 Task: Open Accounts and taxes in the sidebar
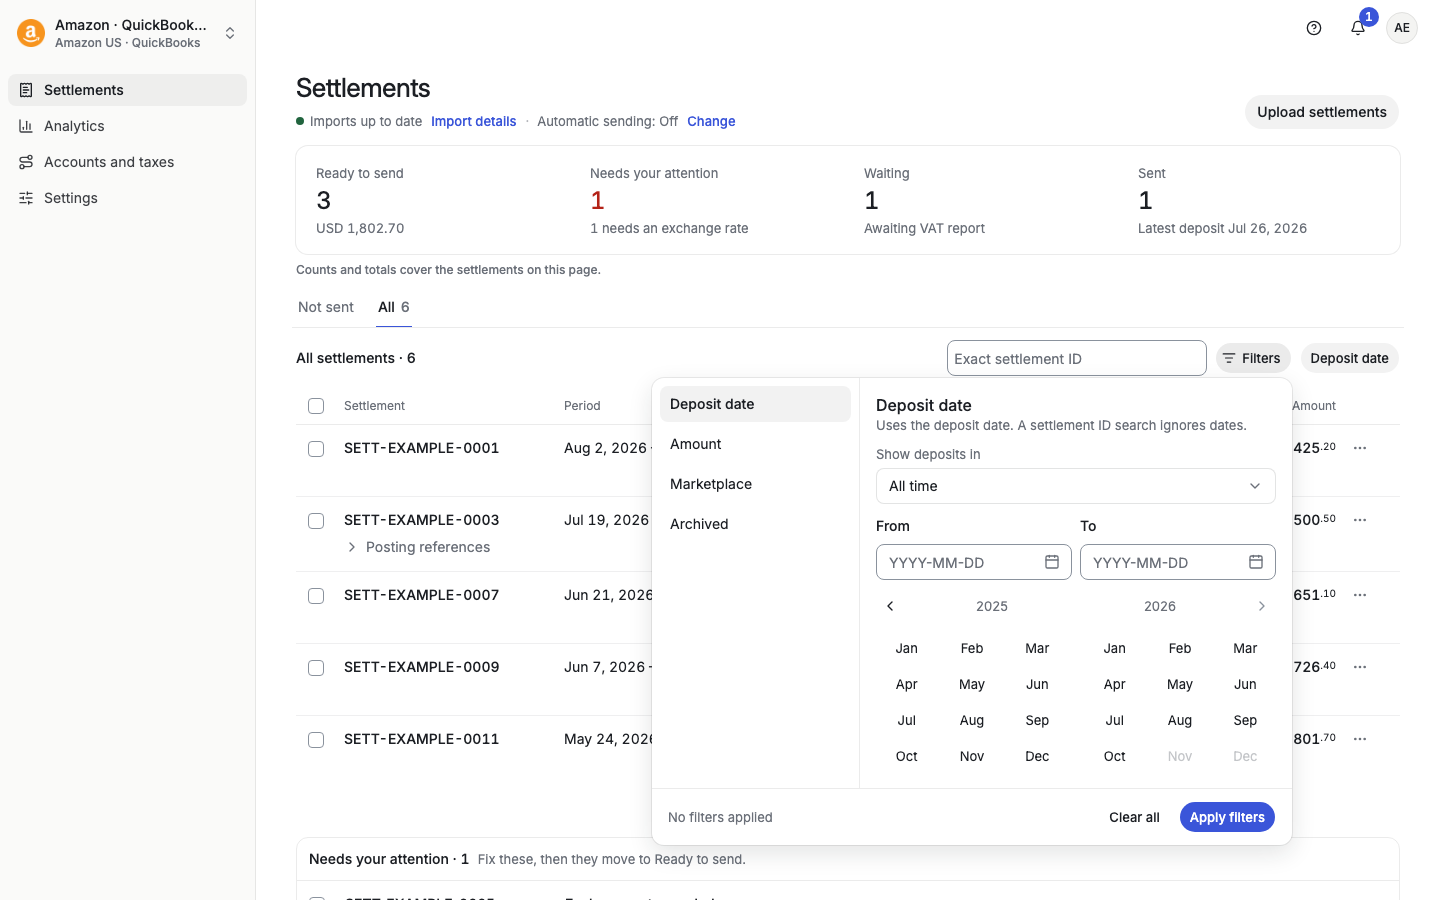coord(127,162)
